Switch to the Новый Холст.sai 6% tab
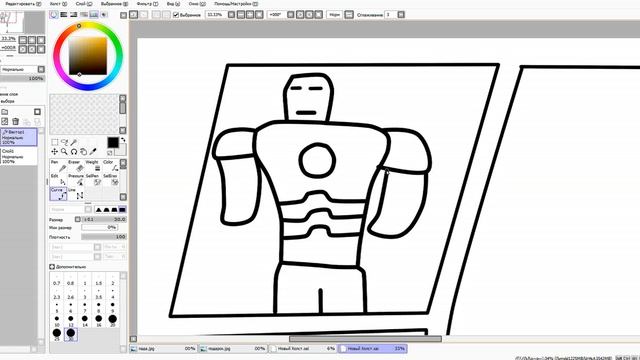The width and height of the screenshot is (640, 360). (x=302, y=349)
